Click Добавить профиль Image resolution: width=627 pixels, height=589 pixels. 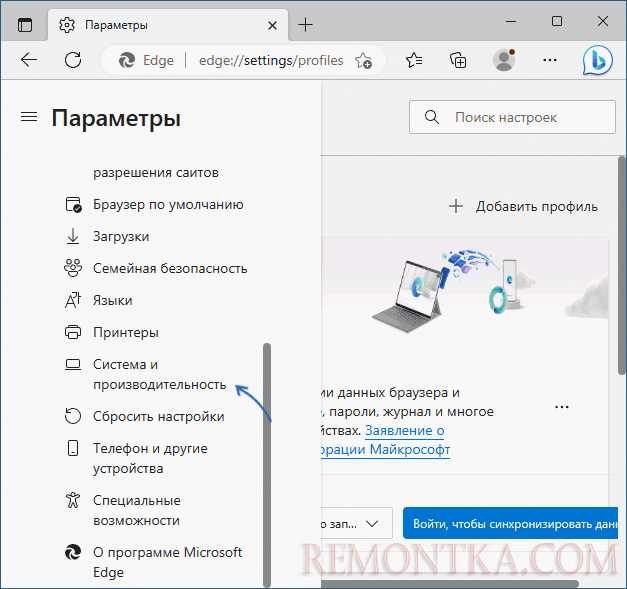point(523,206)
